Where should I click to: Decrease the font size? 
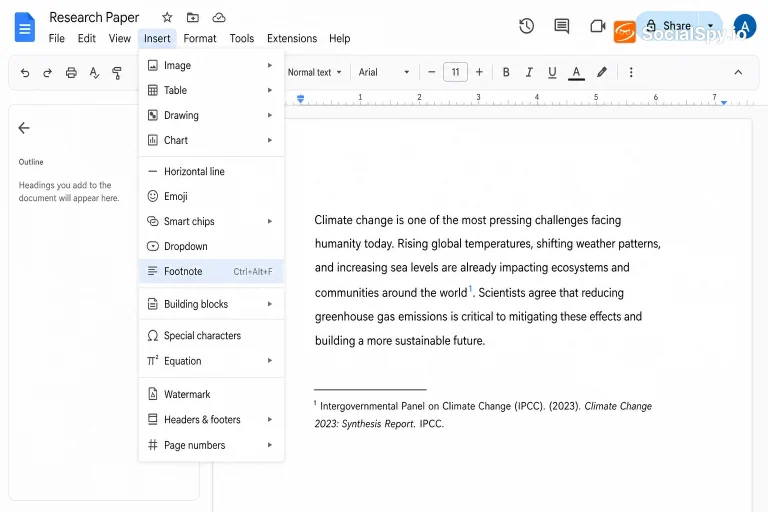pyautogui.click(x=432, y=73)
